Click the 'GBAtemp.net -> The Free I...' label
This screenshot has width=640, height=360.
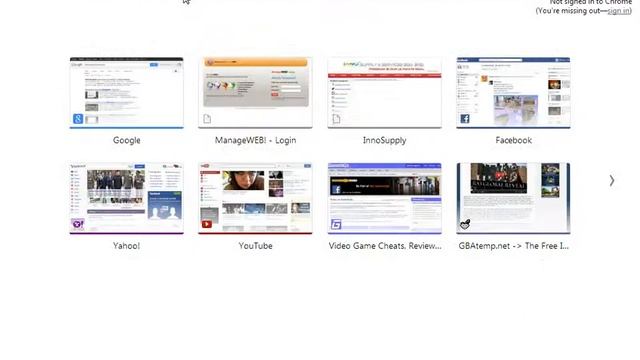click(x=513, y=246)
